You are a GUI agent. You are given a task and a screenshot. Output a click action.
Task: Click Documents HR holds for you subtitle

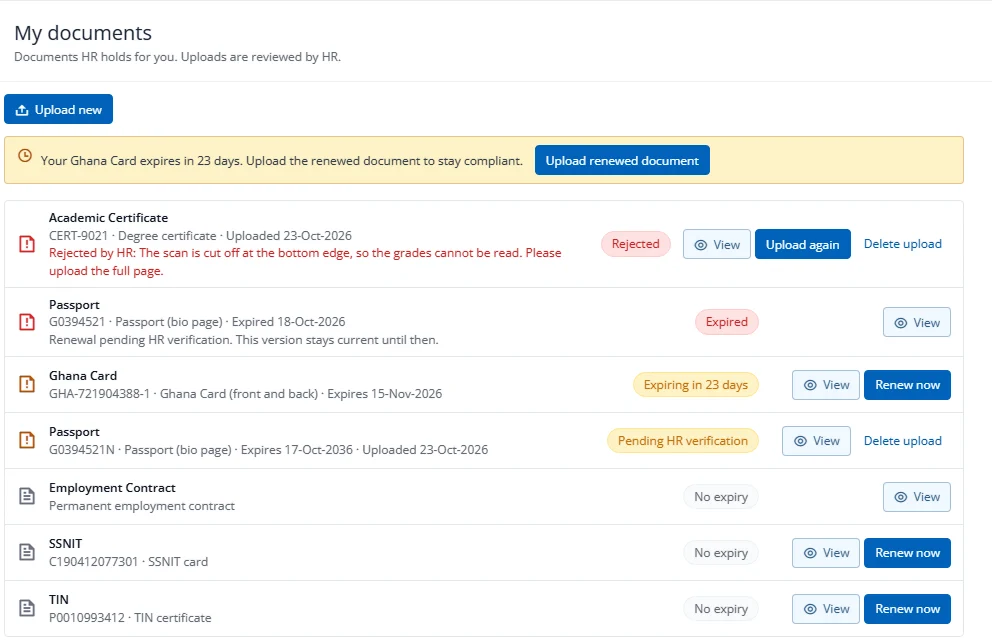pyautogui.click(x=177, y=57)
